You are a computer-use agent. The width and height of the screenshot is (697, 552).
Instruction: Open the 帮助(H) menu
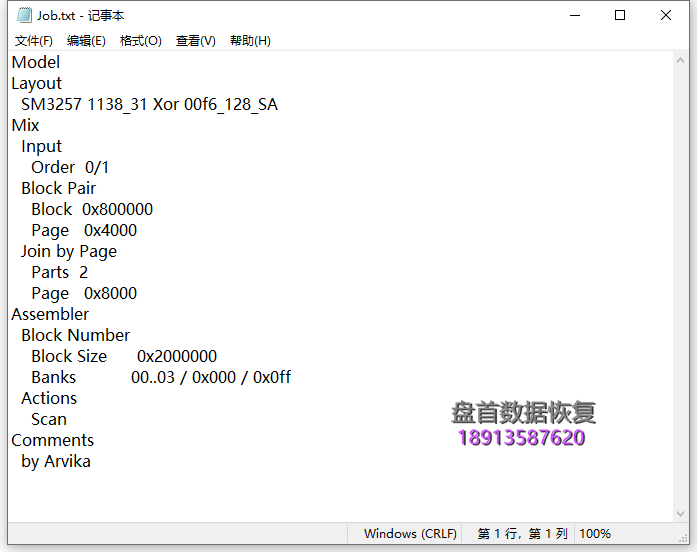point(250,41)
